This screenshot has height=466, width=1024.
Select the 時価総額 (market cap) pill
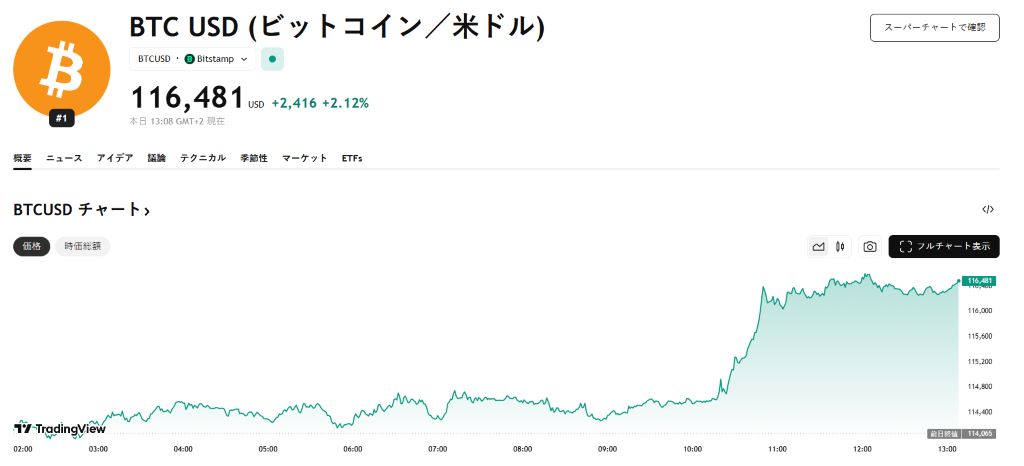coord(83,246)
